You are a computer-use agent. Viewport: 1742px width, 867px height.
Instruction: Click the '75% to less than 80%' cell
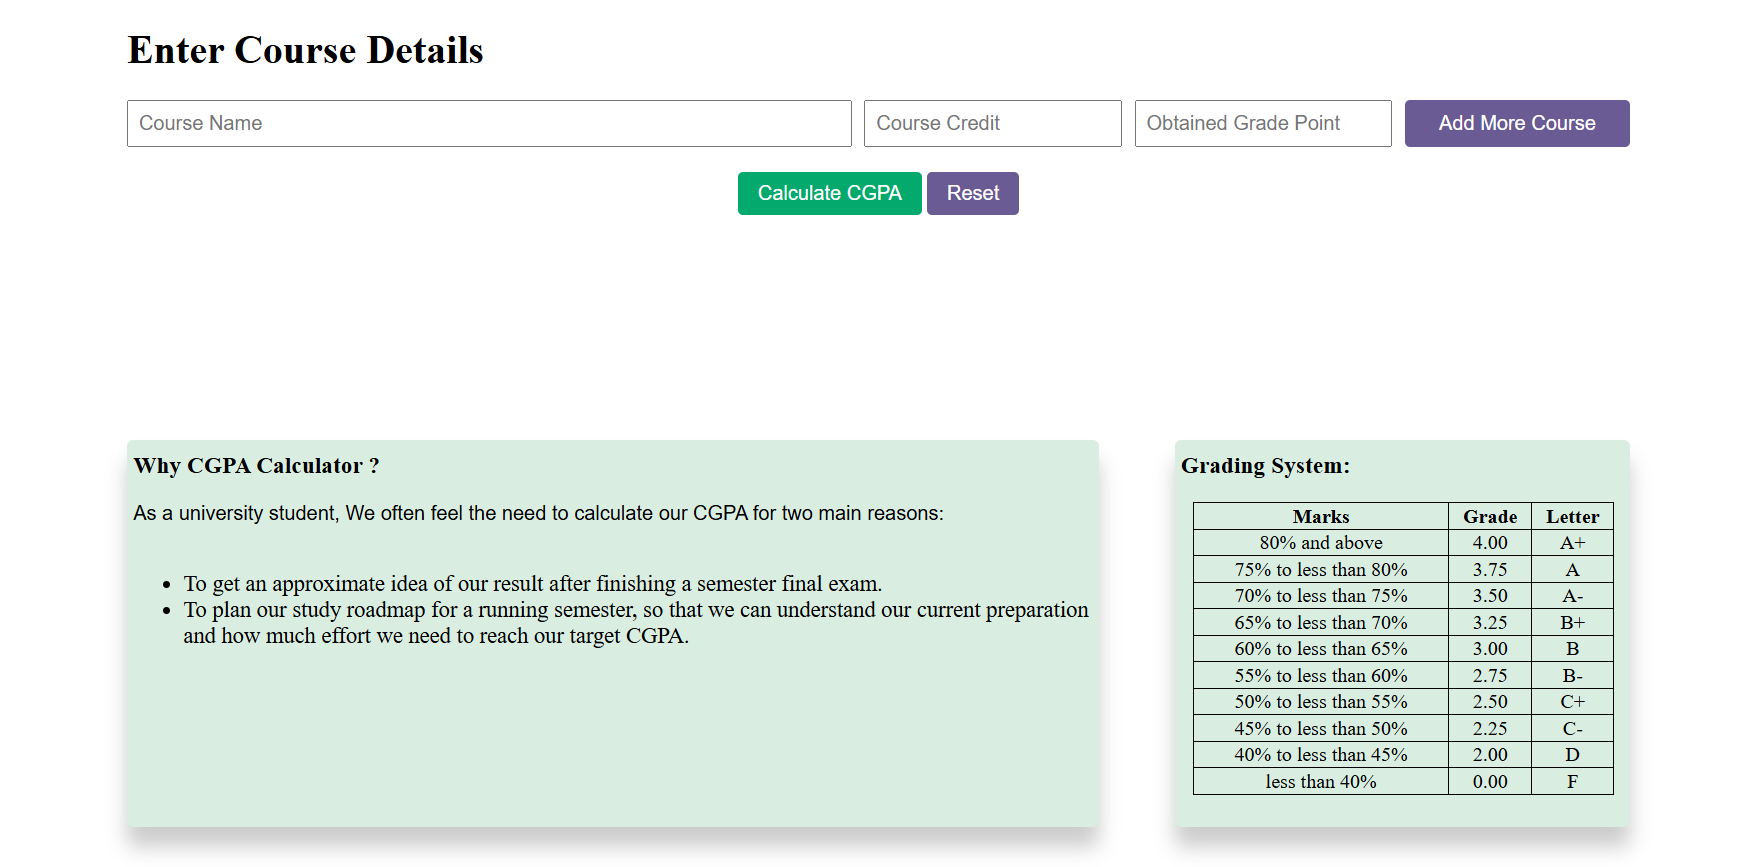pos(1321,569)
